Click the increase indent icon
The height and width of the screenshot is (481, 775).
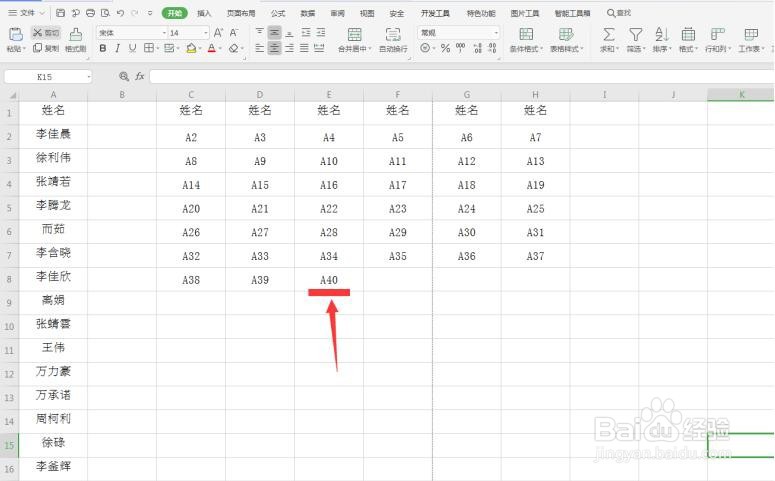pos(321,33)
